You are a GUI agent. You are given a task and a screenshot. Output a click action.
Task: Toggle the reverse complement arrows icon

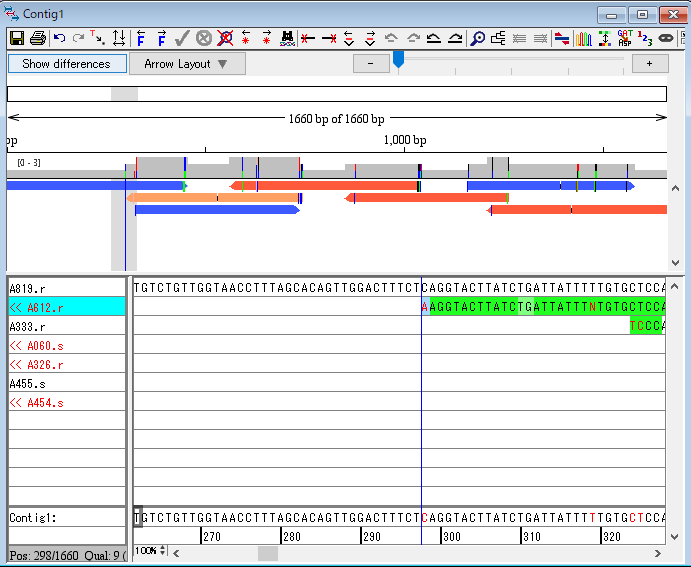click(x=562, y=38)
